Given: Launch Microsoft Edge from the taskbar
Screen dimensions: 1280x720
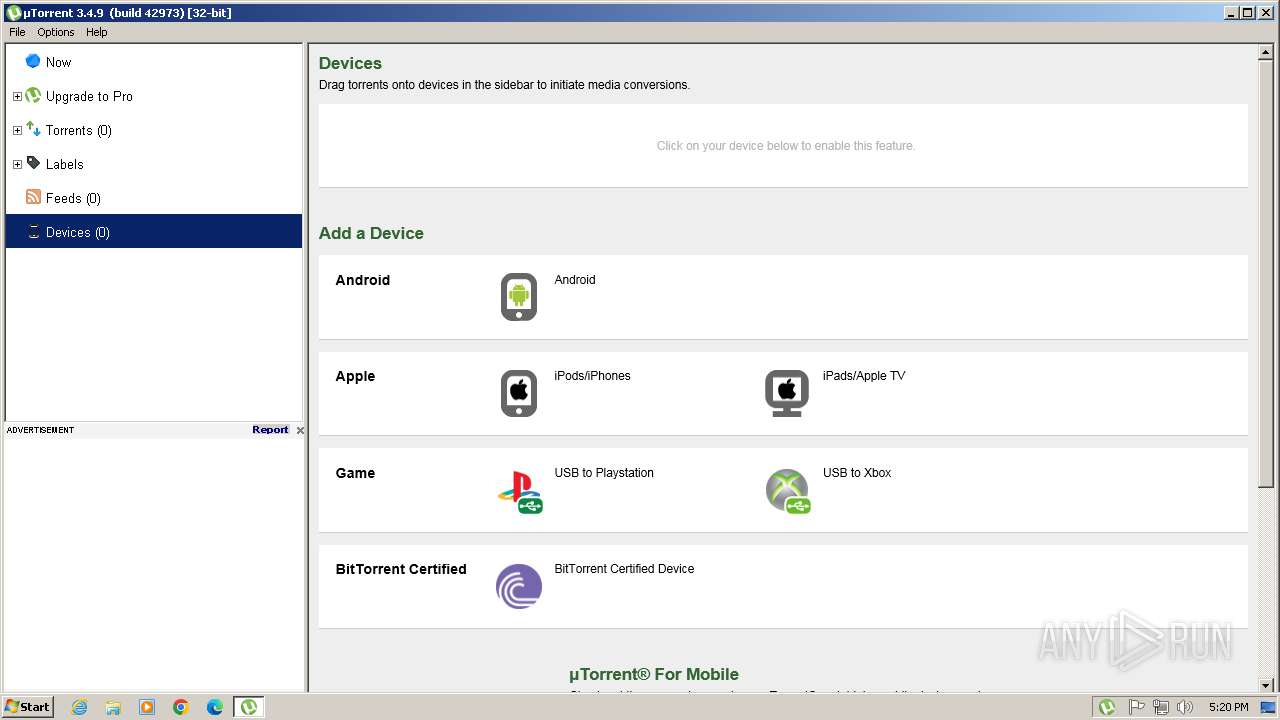Looking at the screenshot, I should [215, 707].
